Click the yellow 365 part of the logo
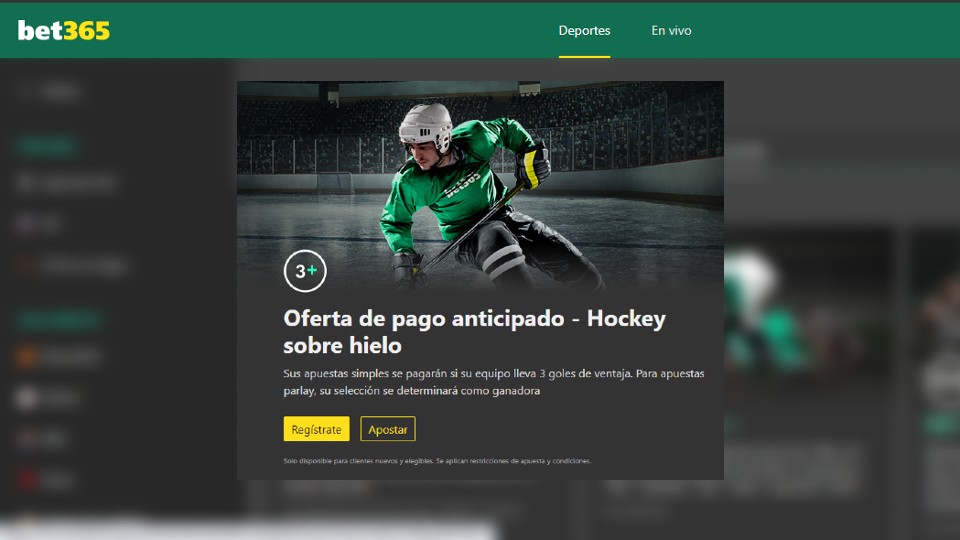The height and width of the screenshot is (540, 960). point(87,31)
